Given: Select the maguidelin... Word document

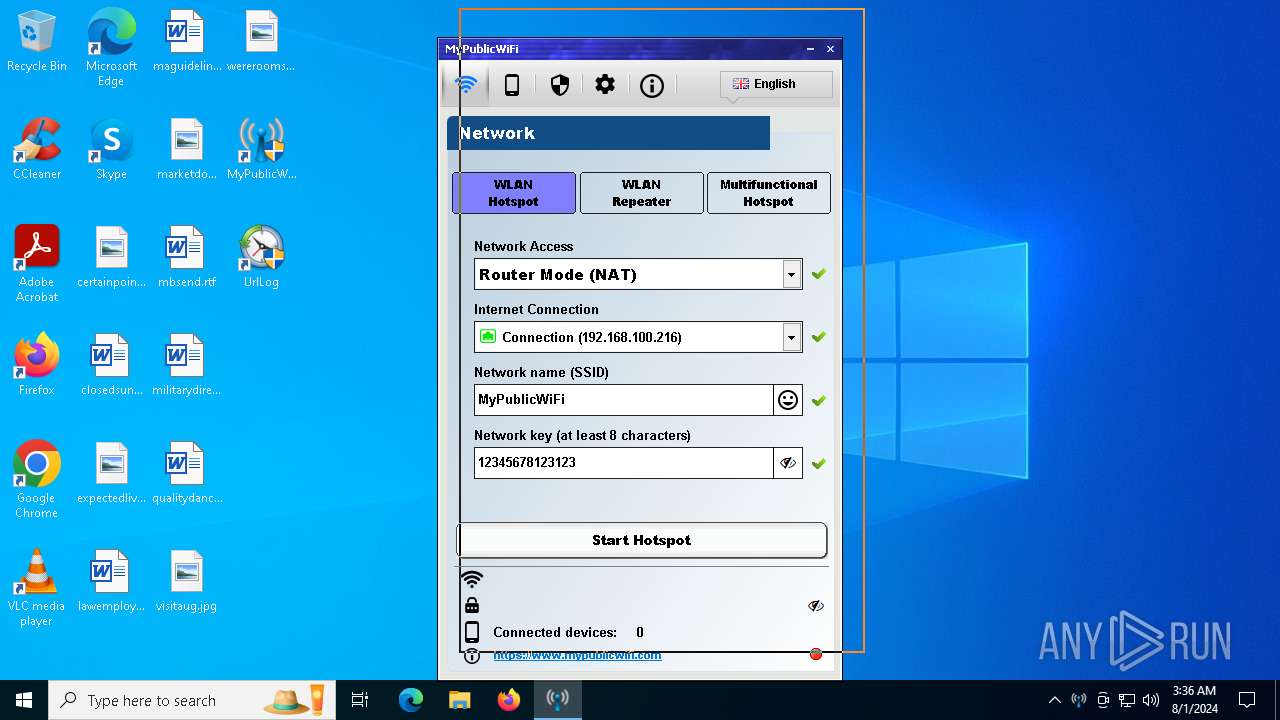Looking at the screenshot, I should click(x=187, y=42).
